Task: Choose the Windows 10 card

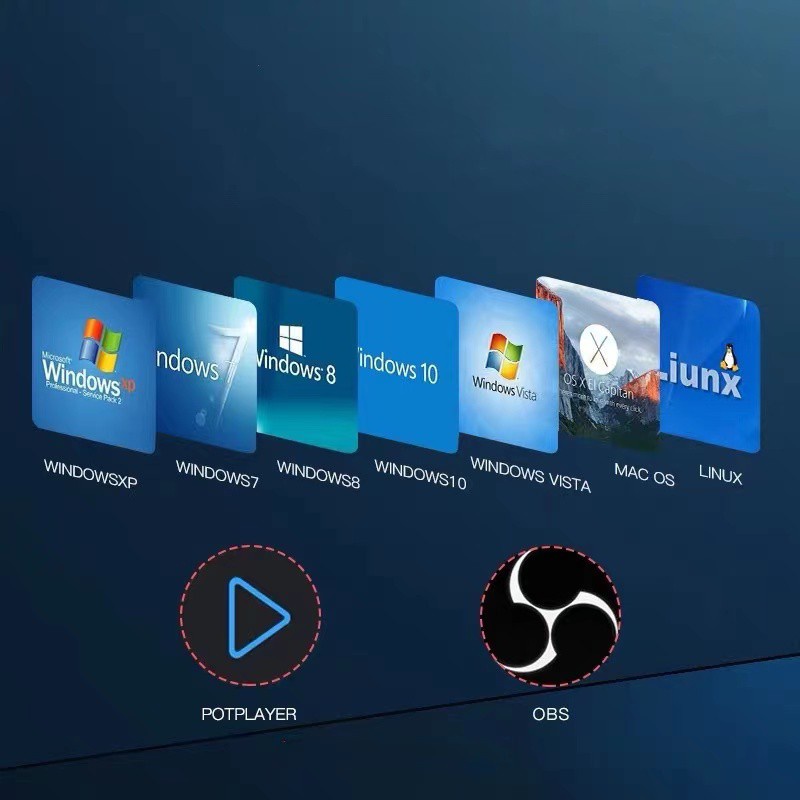Action: [x=396, y=365]
